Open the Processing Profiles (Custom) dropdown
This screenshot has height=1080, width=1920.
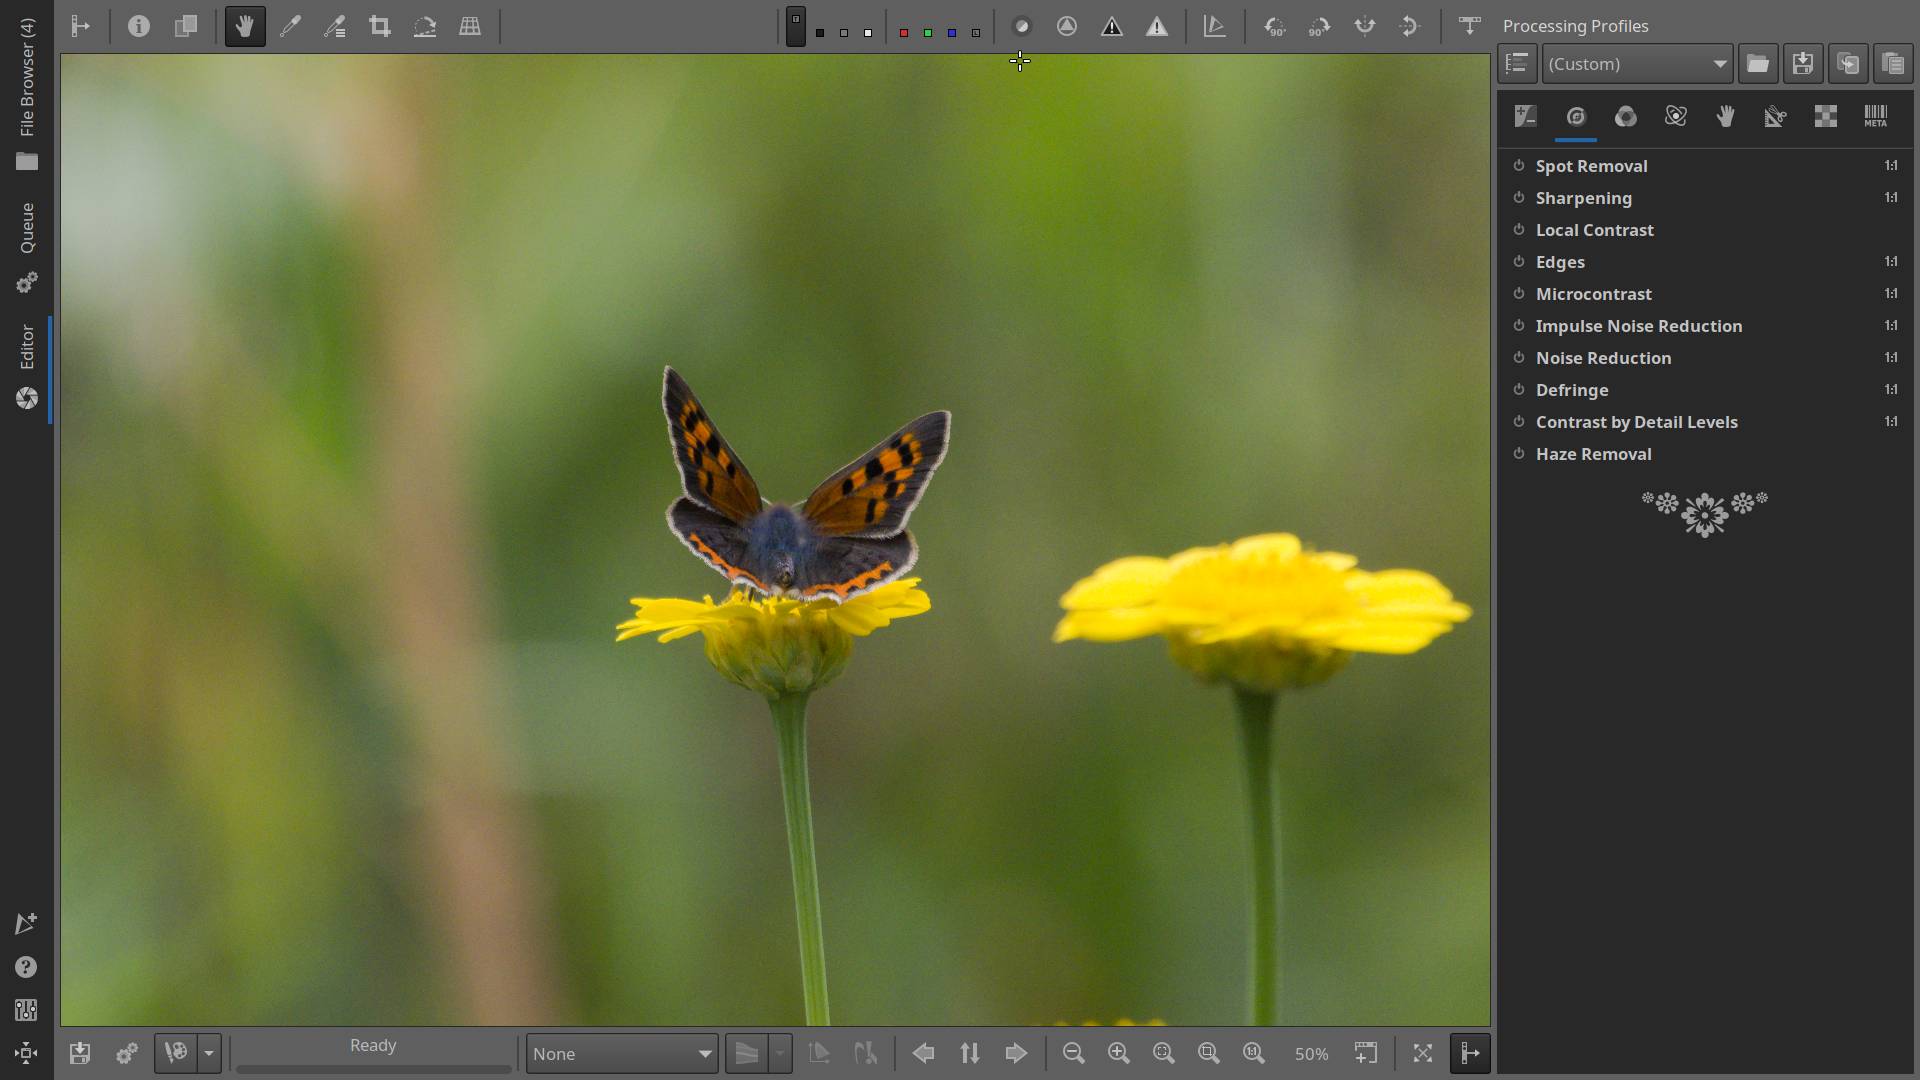click(1636, 64)
